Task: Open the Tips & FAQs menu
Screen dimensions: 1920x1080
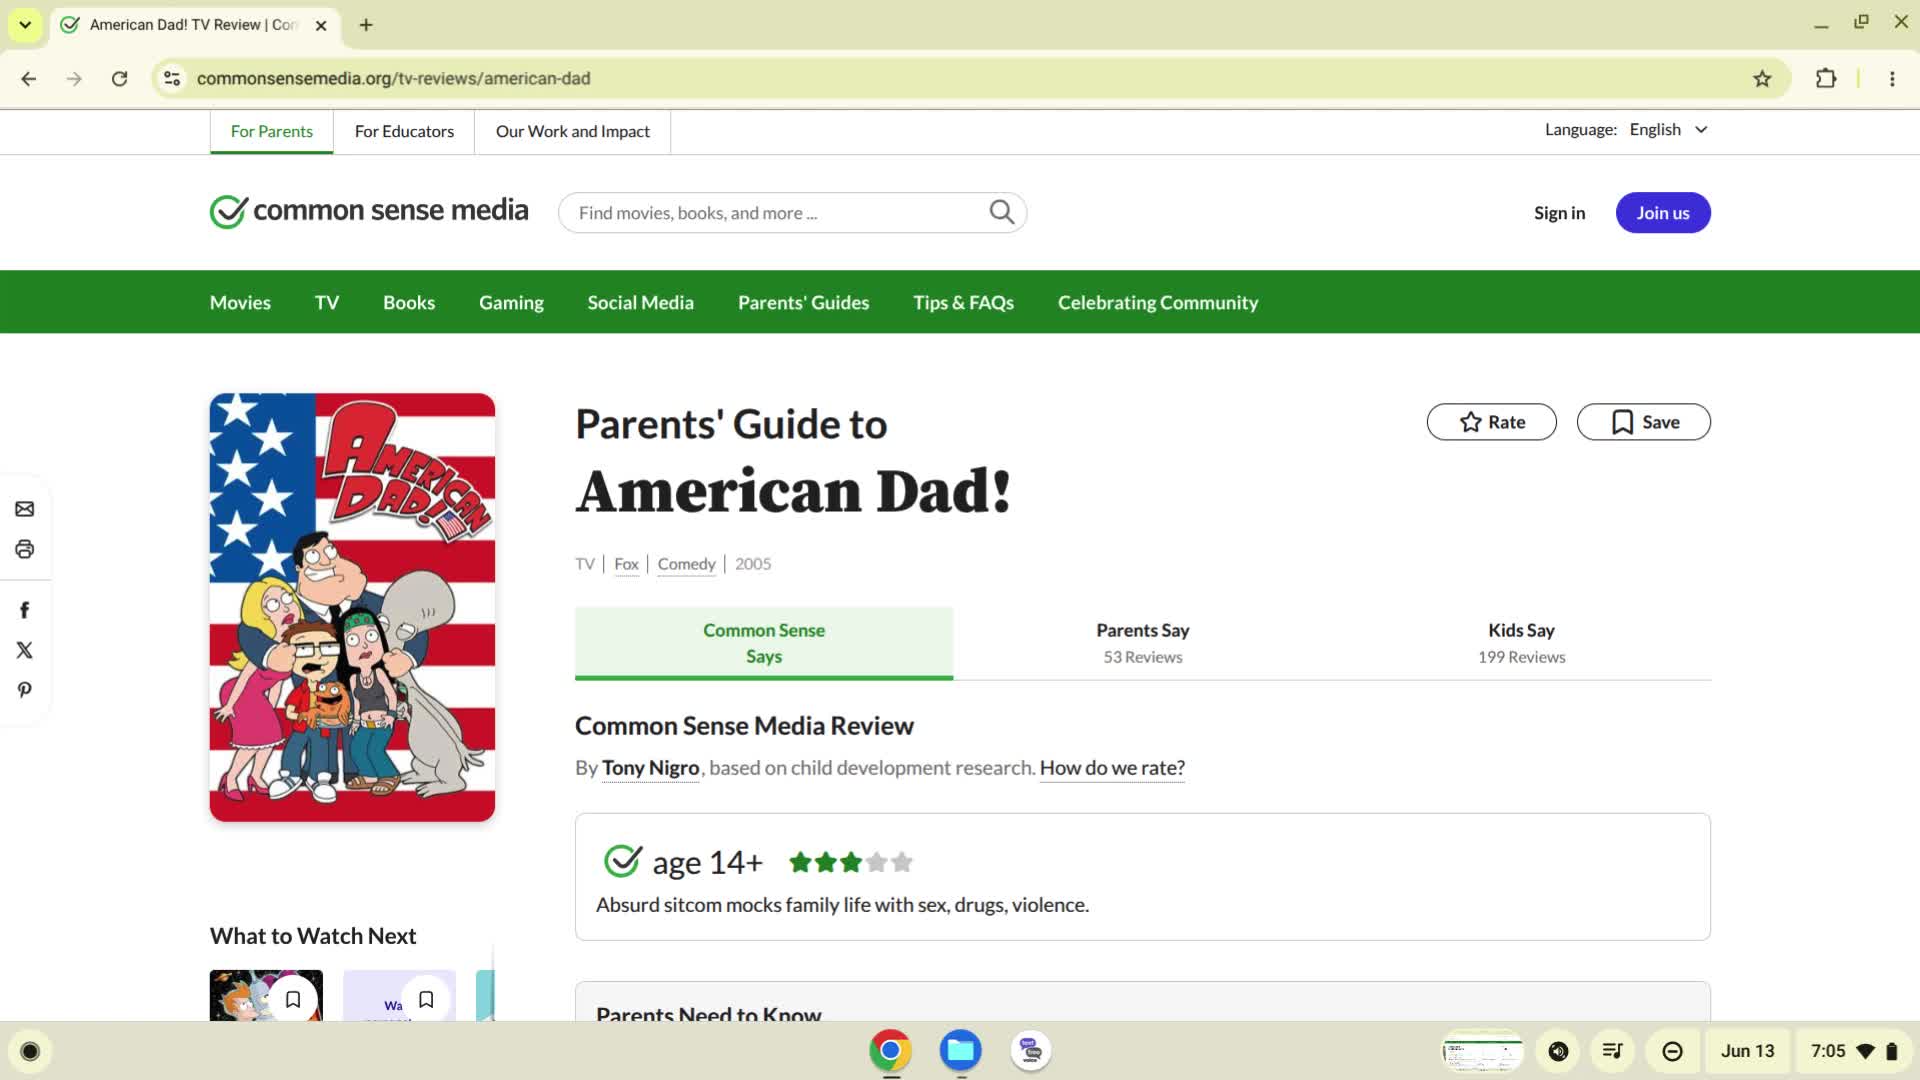Action: point(963,302)
